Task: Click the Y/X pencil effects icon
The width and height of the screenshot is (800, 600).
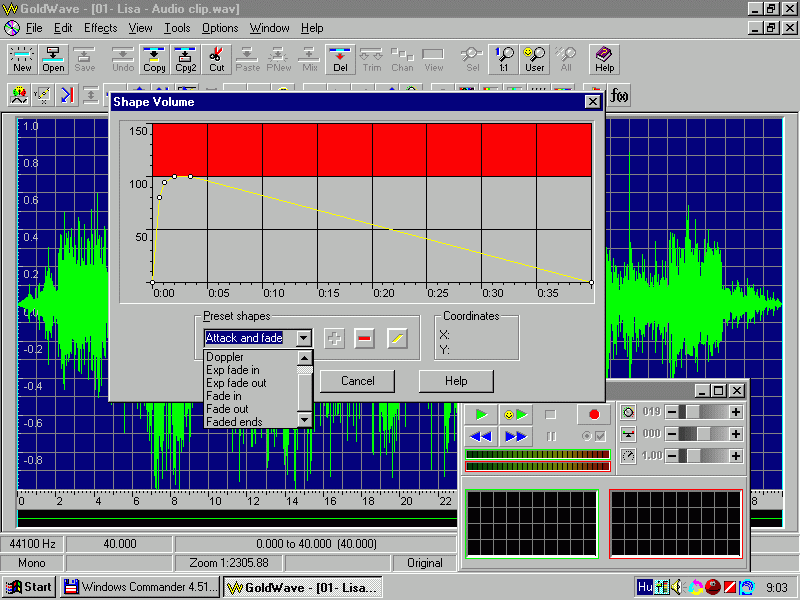Action: click(43, 95)
